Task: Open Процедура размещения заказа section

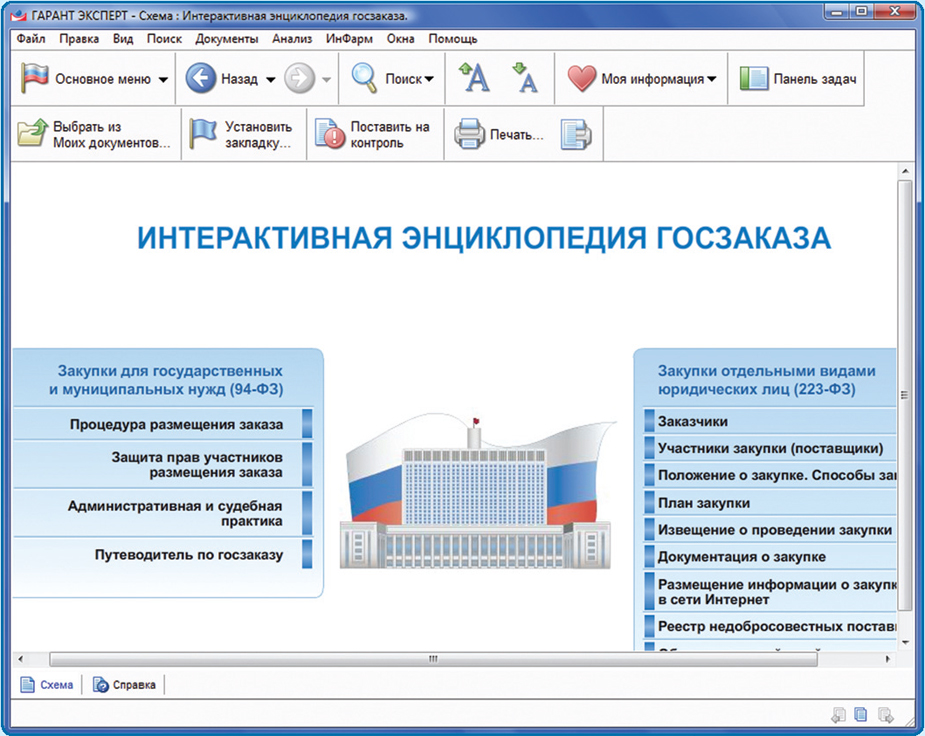Action: click(176, 424)
